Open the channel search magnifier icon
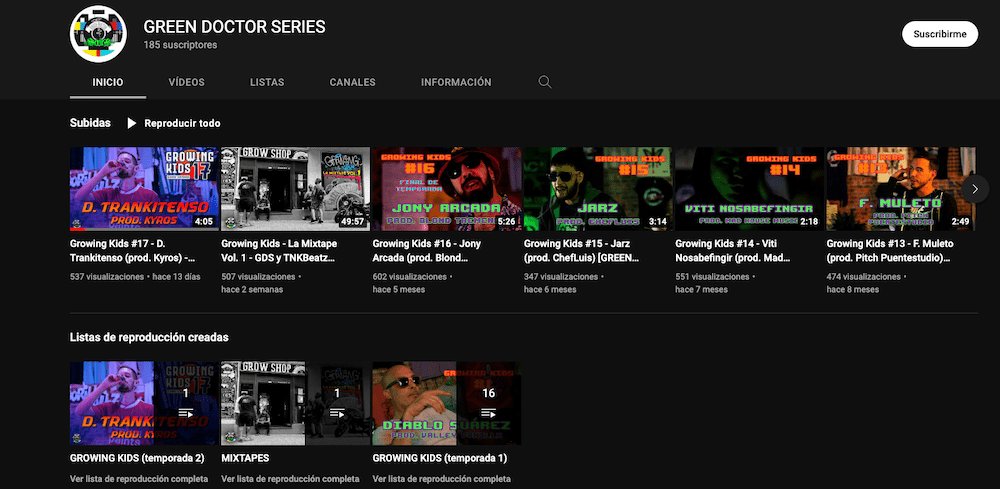This screenshot has width=1000, height=489. tap(545, 82)
